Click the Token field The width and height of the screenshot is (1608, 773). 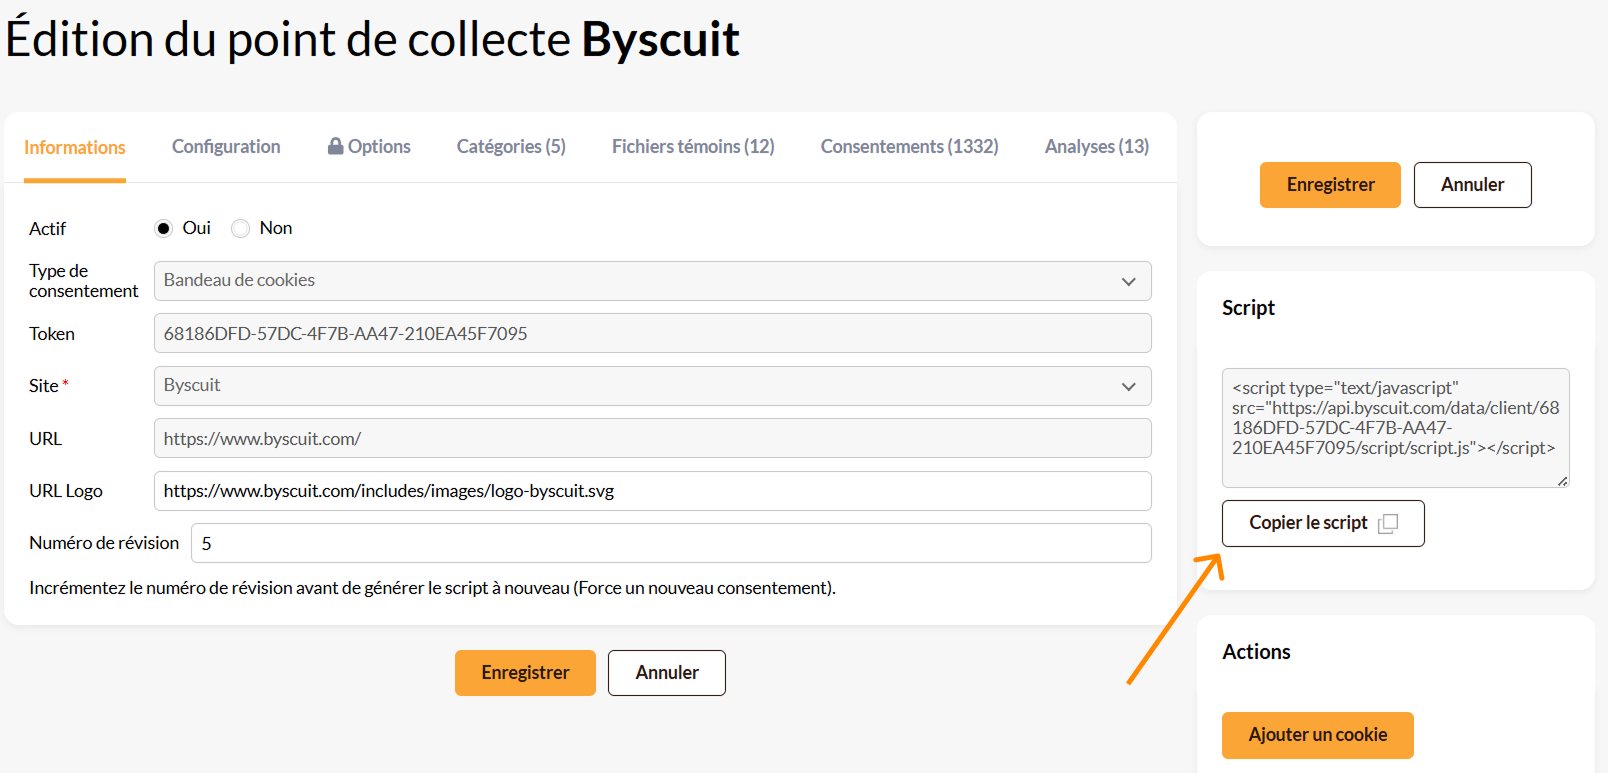652,333
